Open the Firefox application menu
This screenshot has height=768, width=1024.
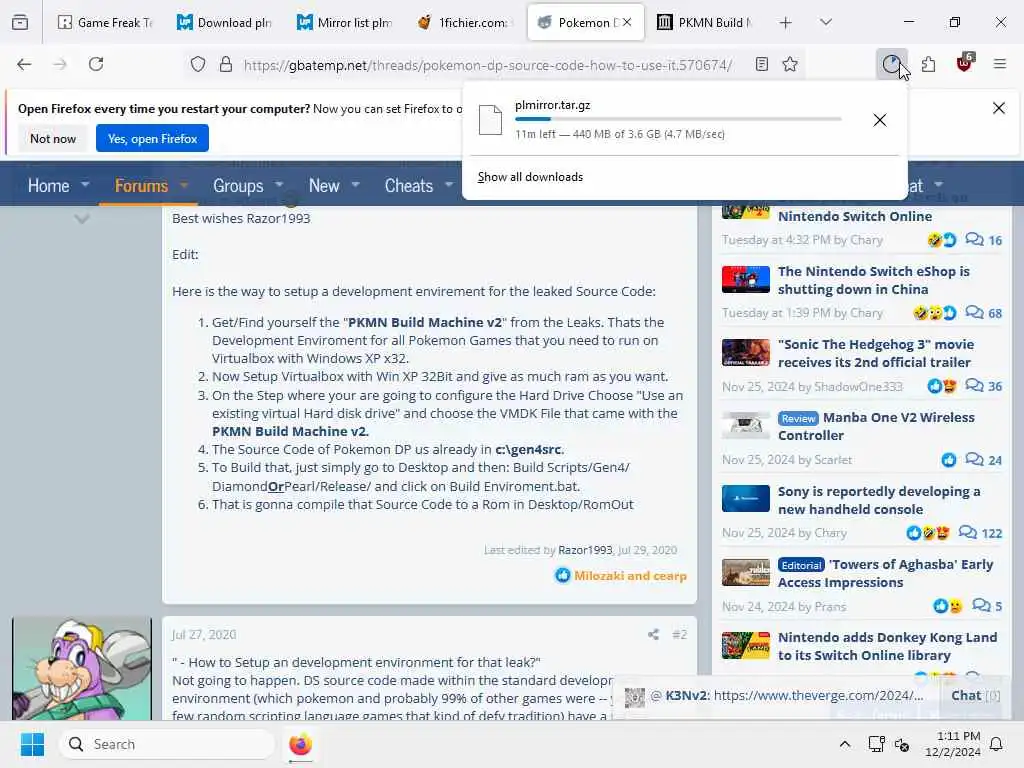[1000, 64]
